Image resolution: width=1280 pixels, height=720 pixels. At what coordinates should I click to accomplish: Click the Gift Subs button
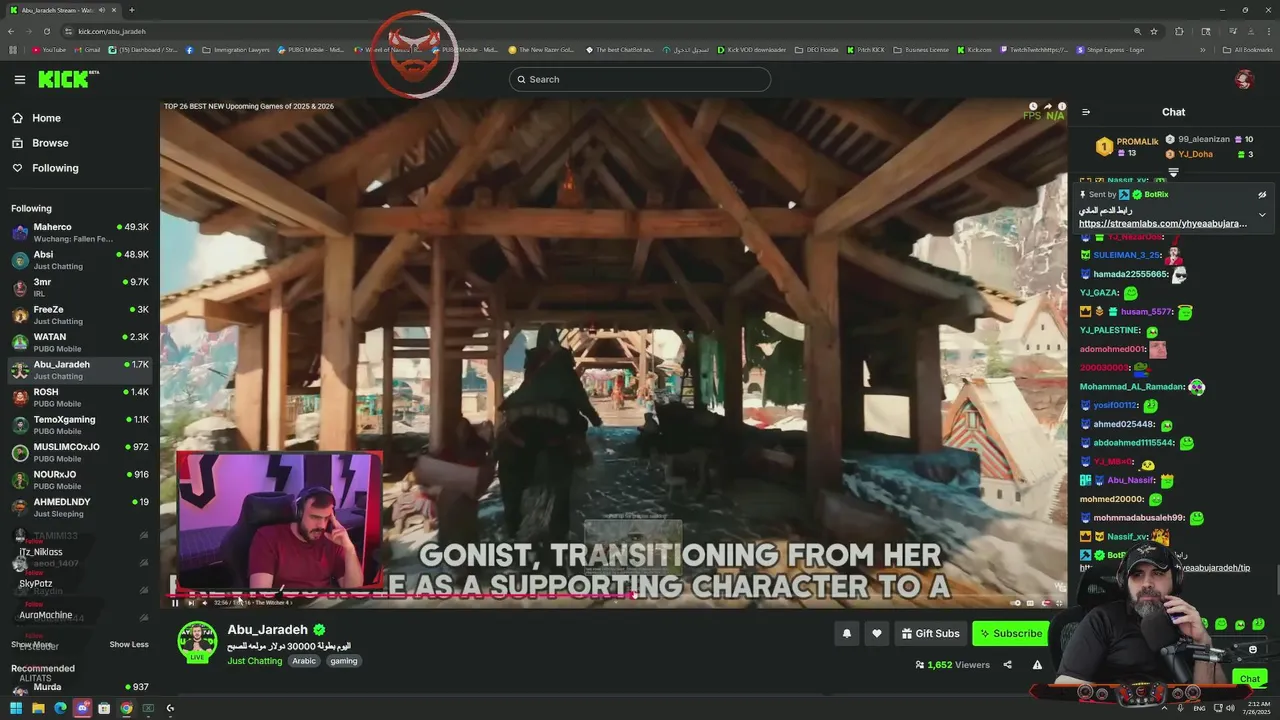pos(930,633)
